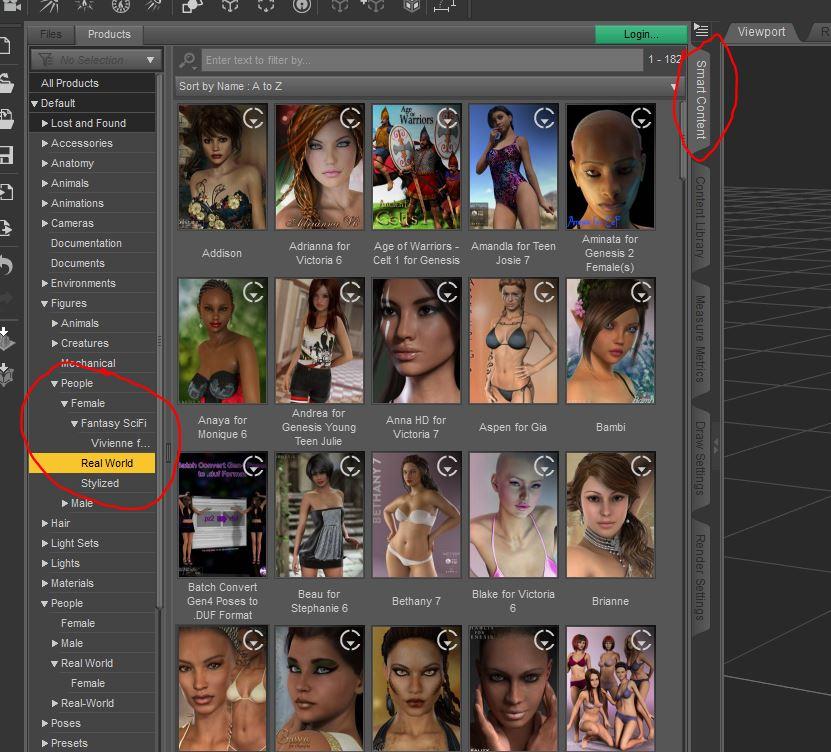831x752 pixels.
Task: Select the Draw Settings side tab
Action: pyautogui.click(x=701, y=458)
